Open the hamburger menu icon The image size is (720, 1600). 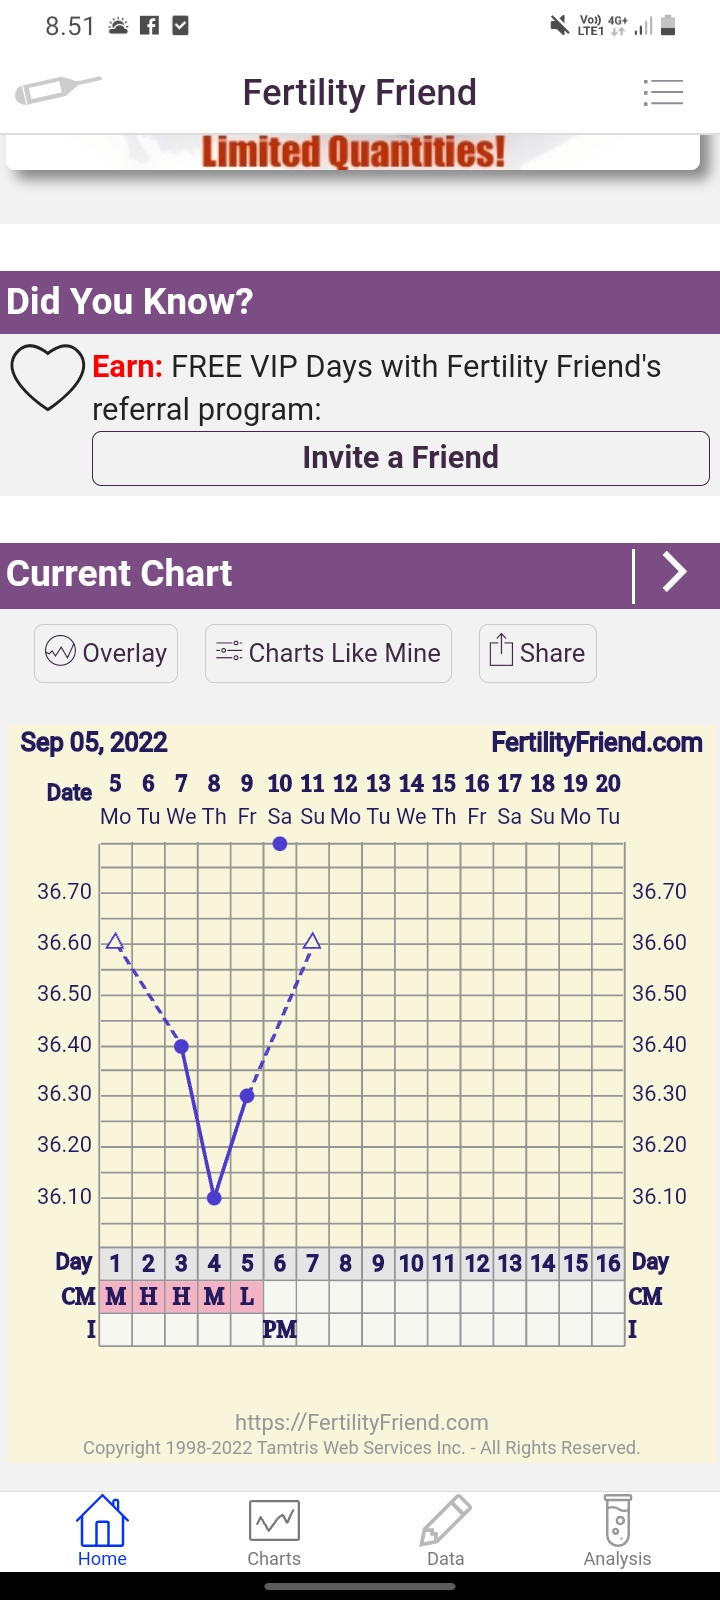click(x=663, y=92)
